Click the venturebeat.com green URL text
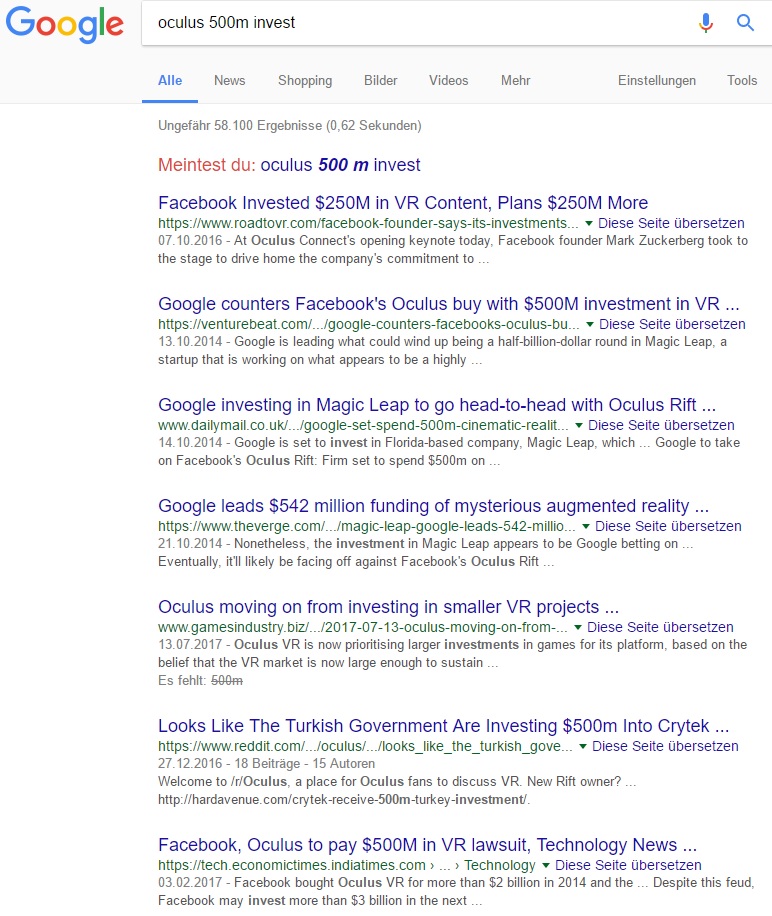Viewport: 772px width, 916px height. click(369, 324)
